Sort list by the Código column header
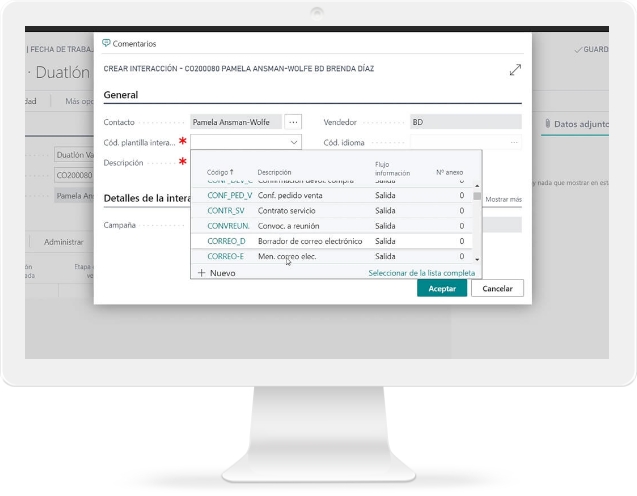This screenshot has width=637, height=496. (217, 172)
